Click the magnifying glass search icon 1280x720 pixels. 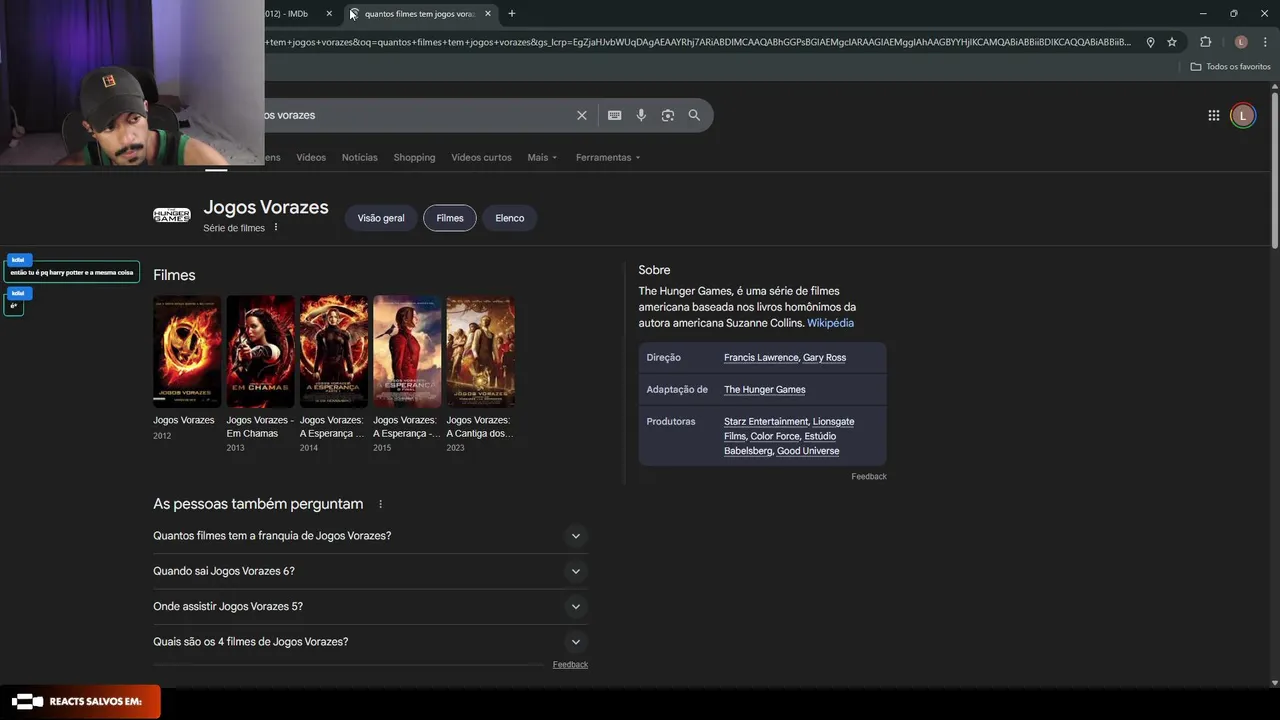click(694, 115)
